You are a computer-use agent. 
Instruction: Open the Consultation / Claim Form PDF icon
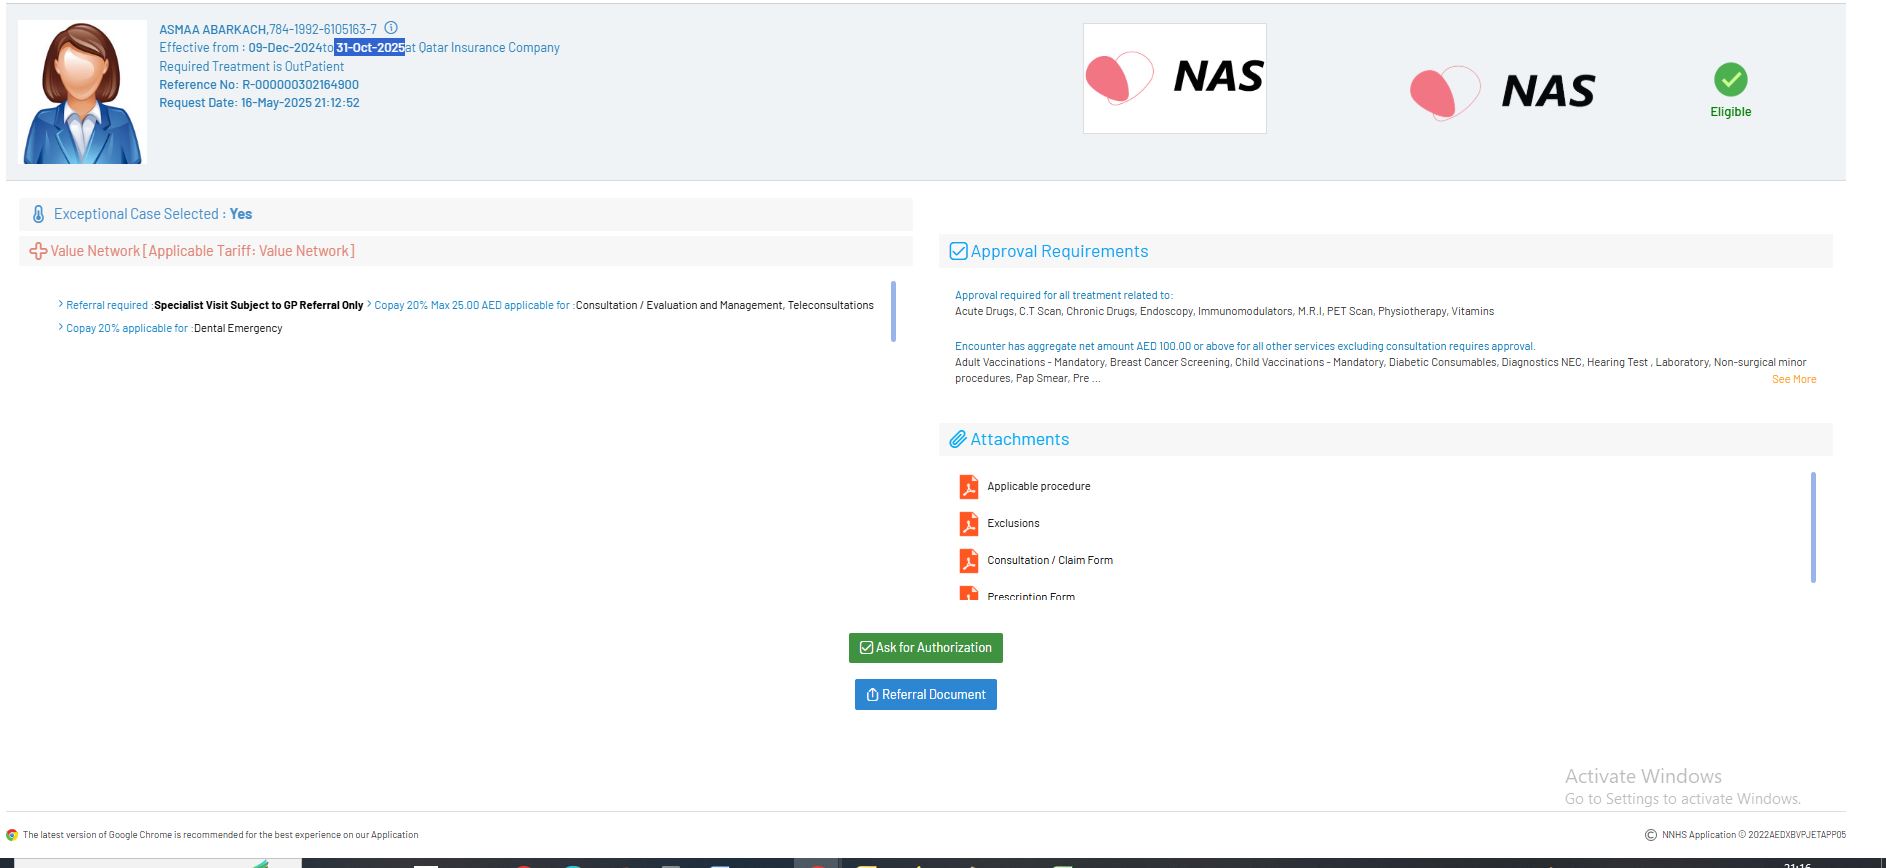[968, 561]
